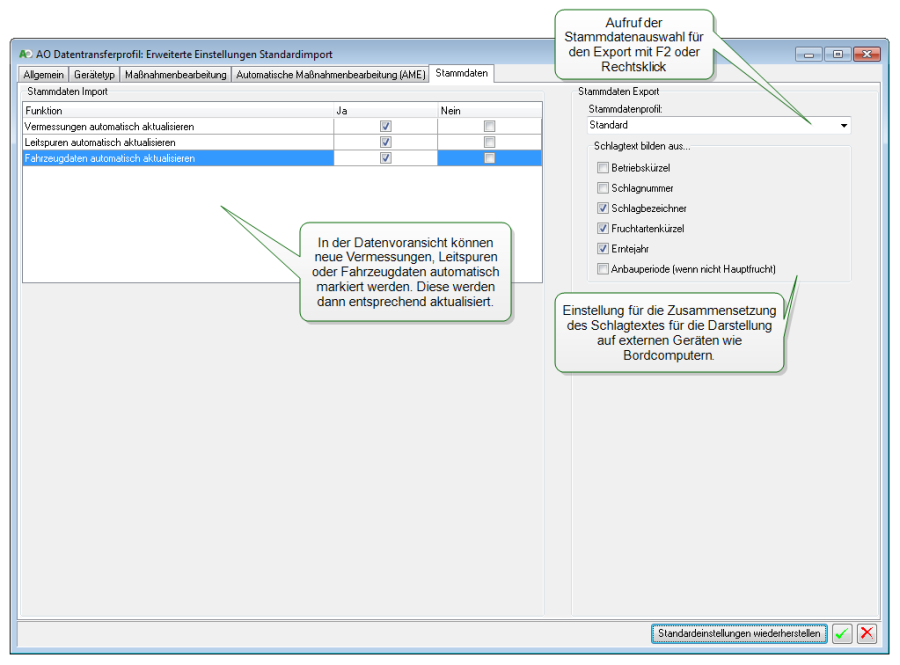Check Nein for Vermessungen automatisch aktualisieren
Image resolution: width=900 pixels, height=665 pixels.
[x=489, y=126]
